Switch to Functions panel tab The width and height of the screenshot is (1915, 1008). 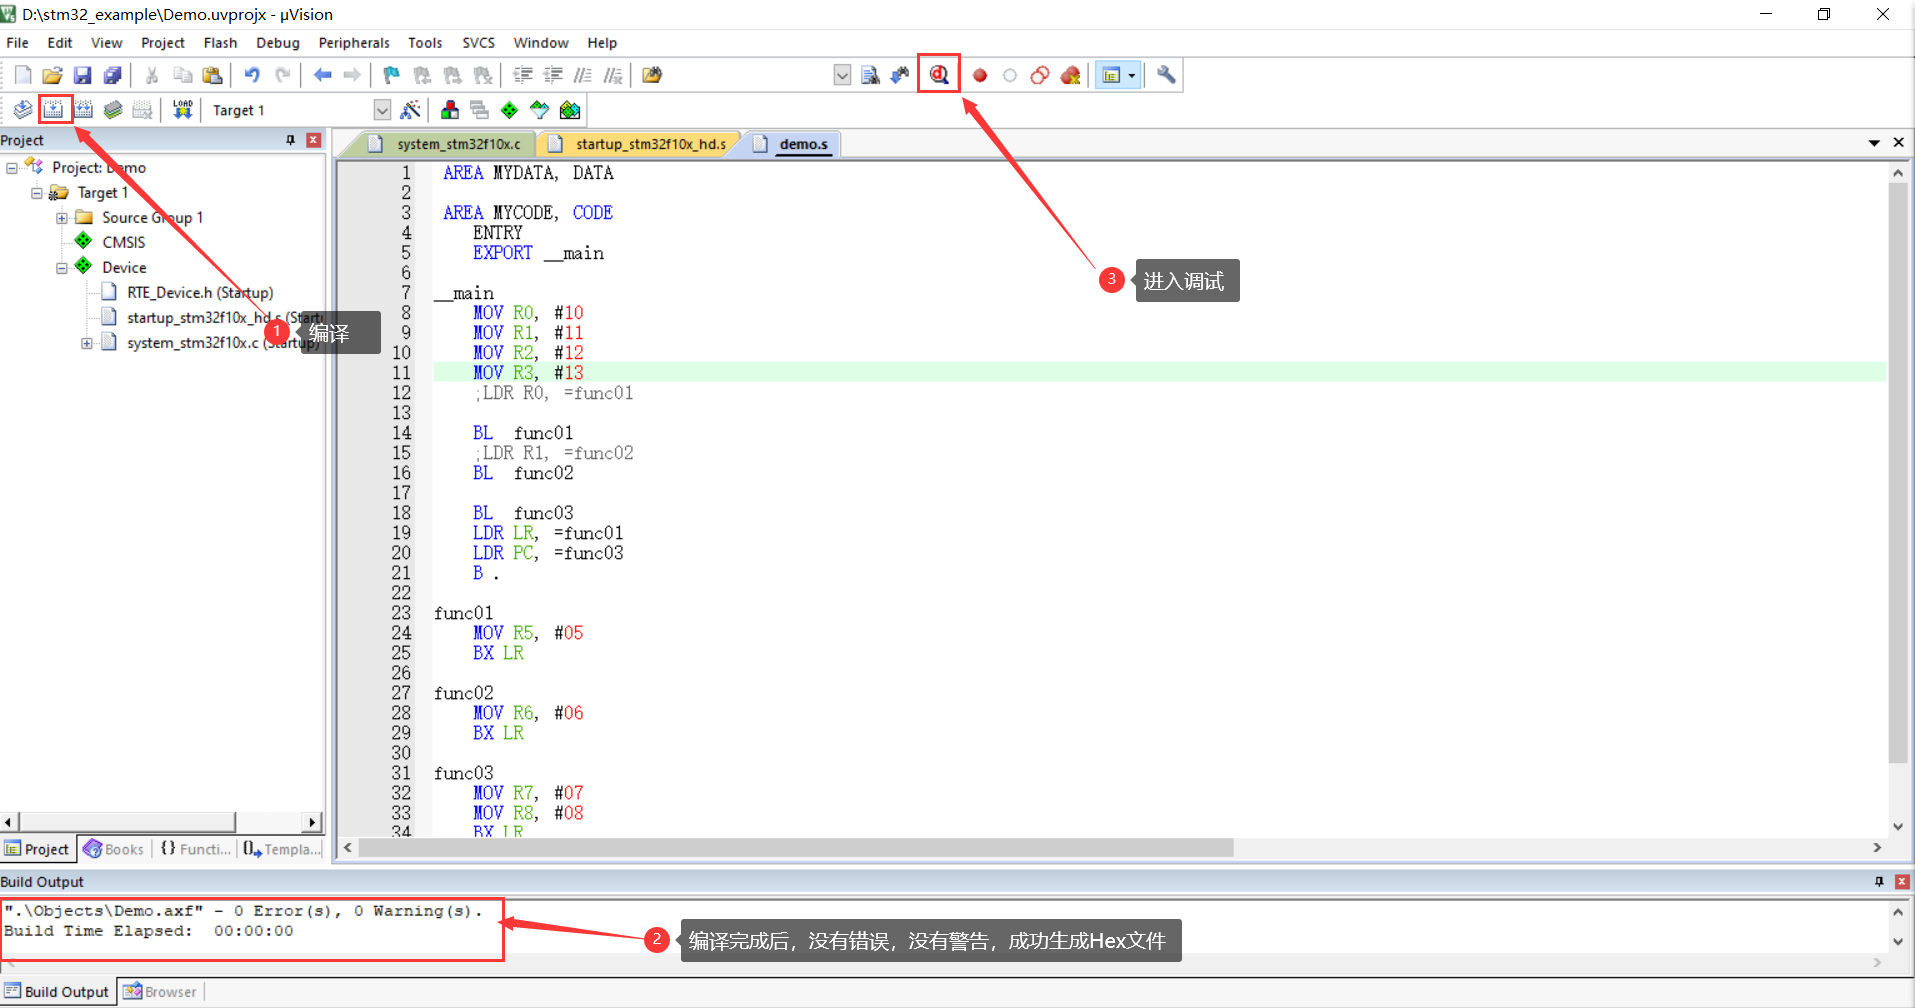pos(195,849)
